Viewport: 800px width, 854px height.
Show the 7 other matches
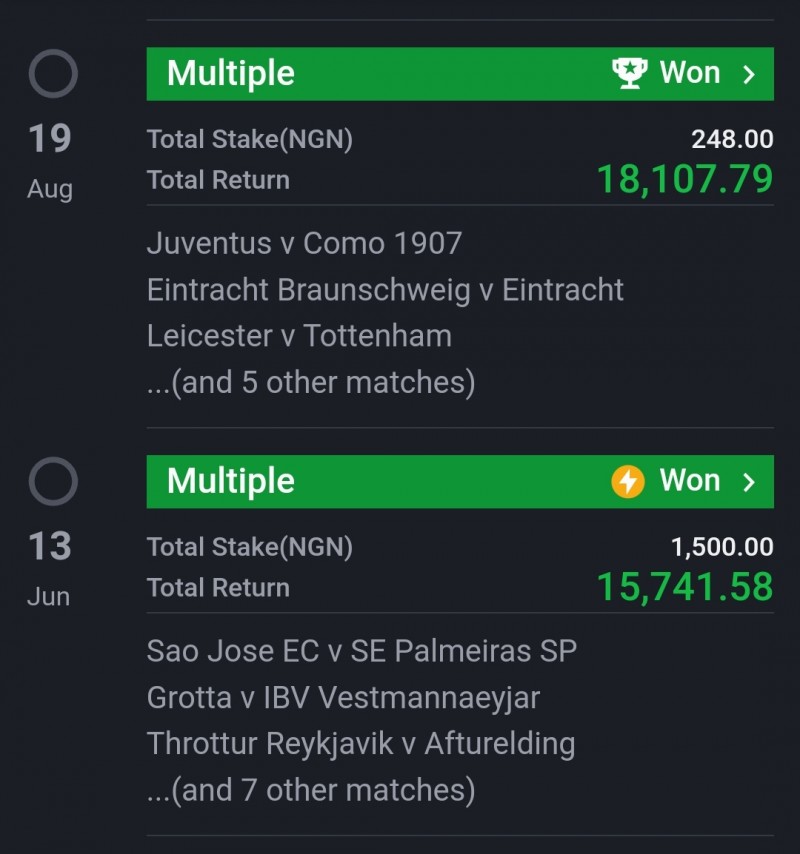point(311,790)
